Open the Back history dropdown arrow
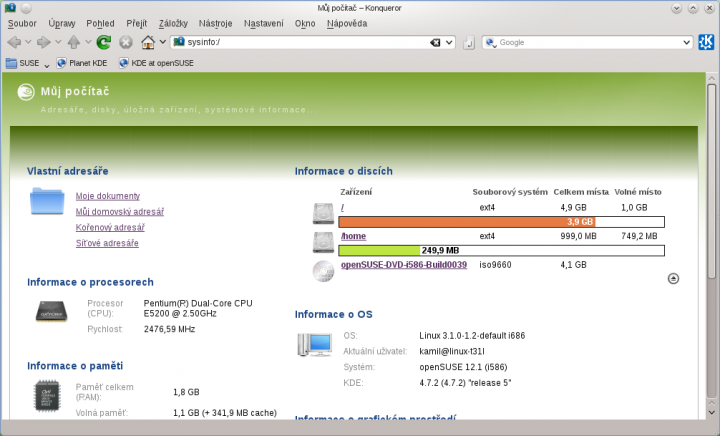Viewport: 720px width, 436px height. [28, 42]
